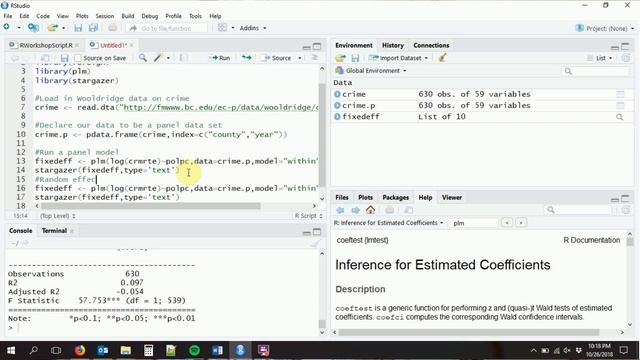
Task: Open List view mode dropdown
Action: (600, 58)
